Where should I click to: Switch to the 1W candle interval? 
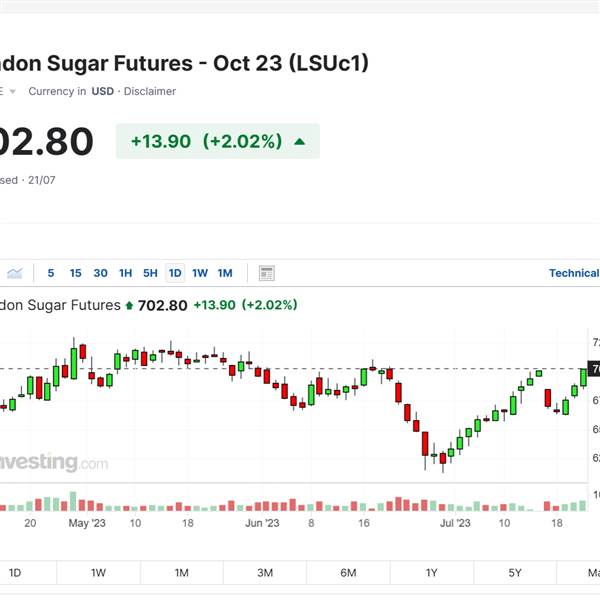[200, 273]
